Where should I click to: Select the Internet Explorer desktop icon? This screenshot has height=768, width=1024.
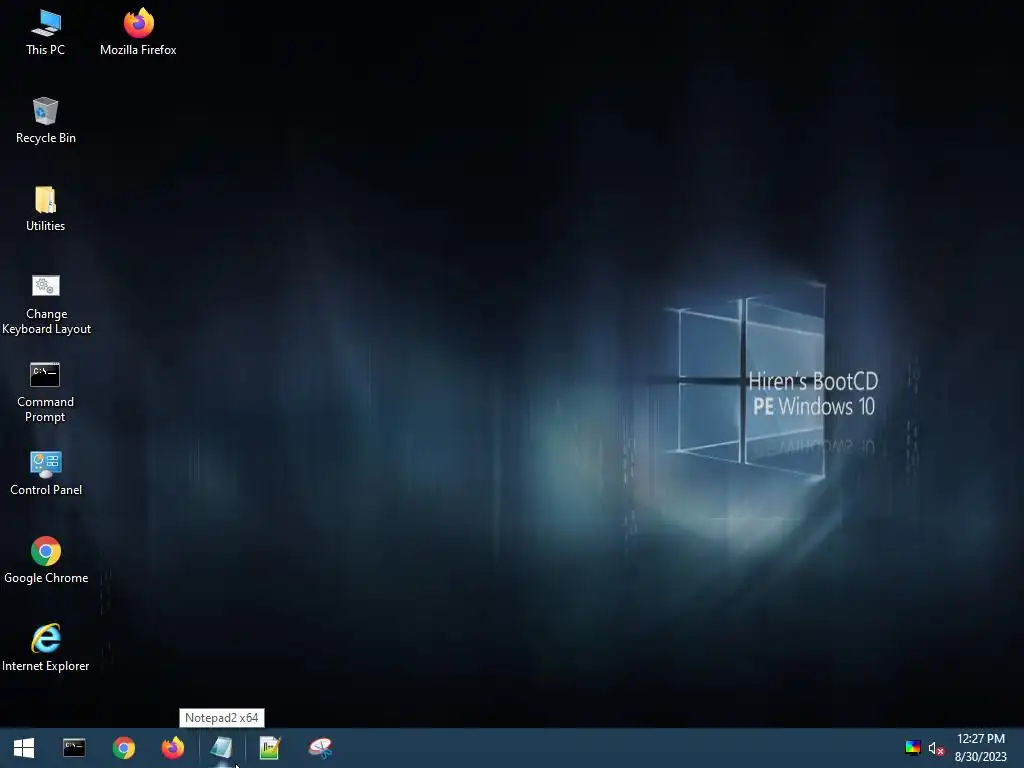[x=46, y=648]
